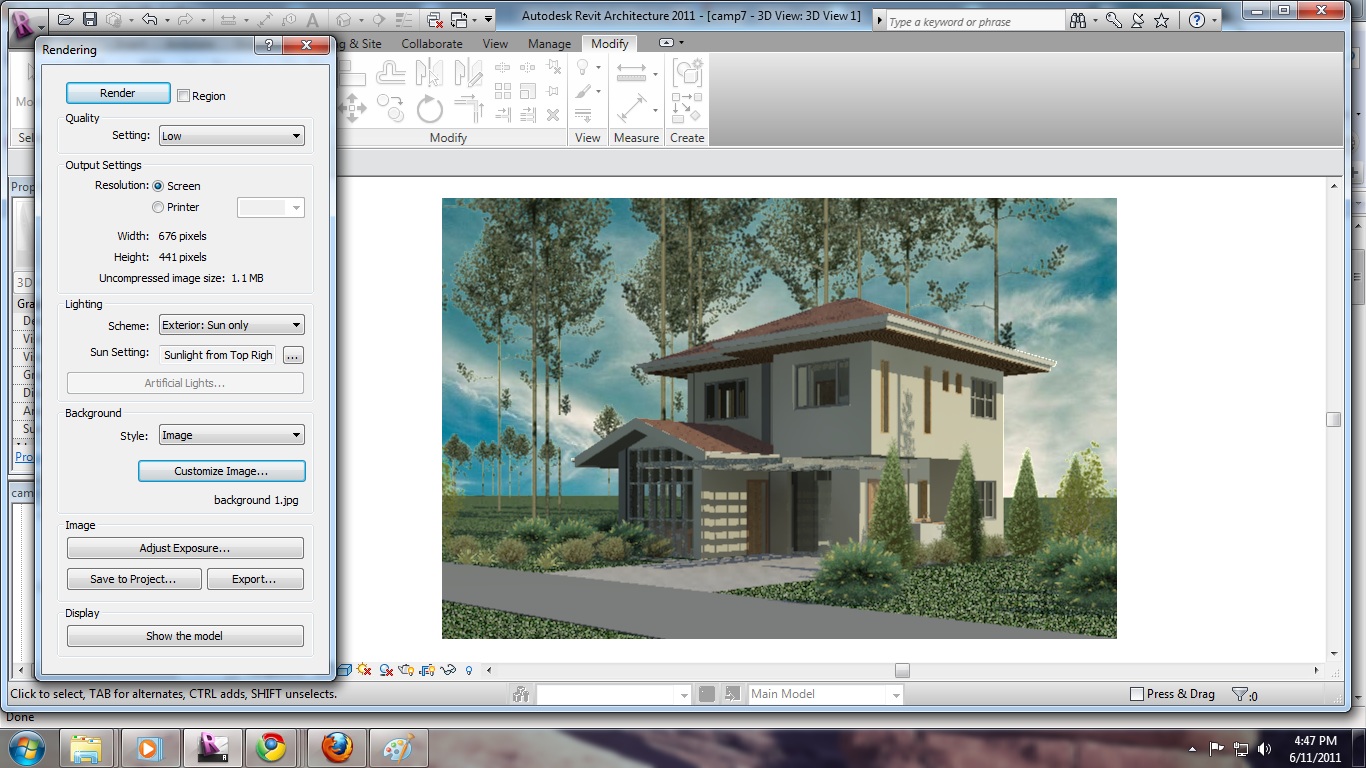Open the Quality Setting dropdown showing Low
1366x768 pixels.
tap(231, 136)
